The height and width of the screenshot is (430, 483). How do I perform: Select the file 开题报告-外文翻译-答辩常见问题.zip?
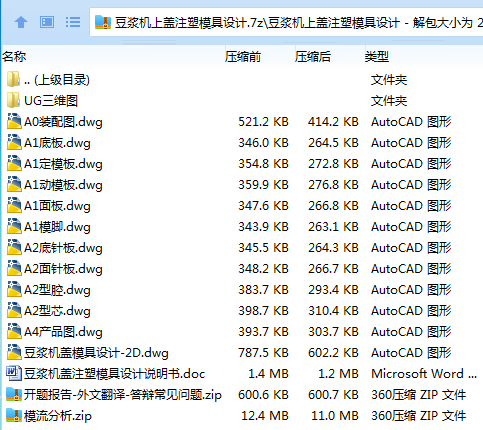[x=123, y=395]
